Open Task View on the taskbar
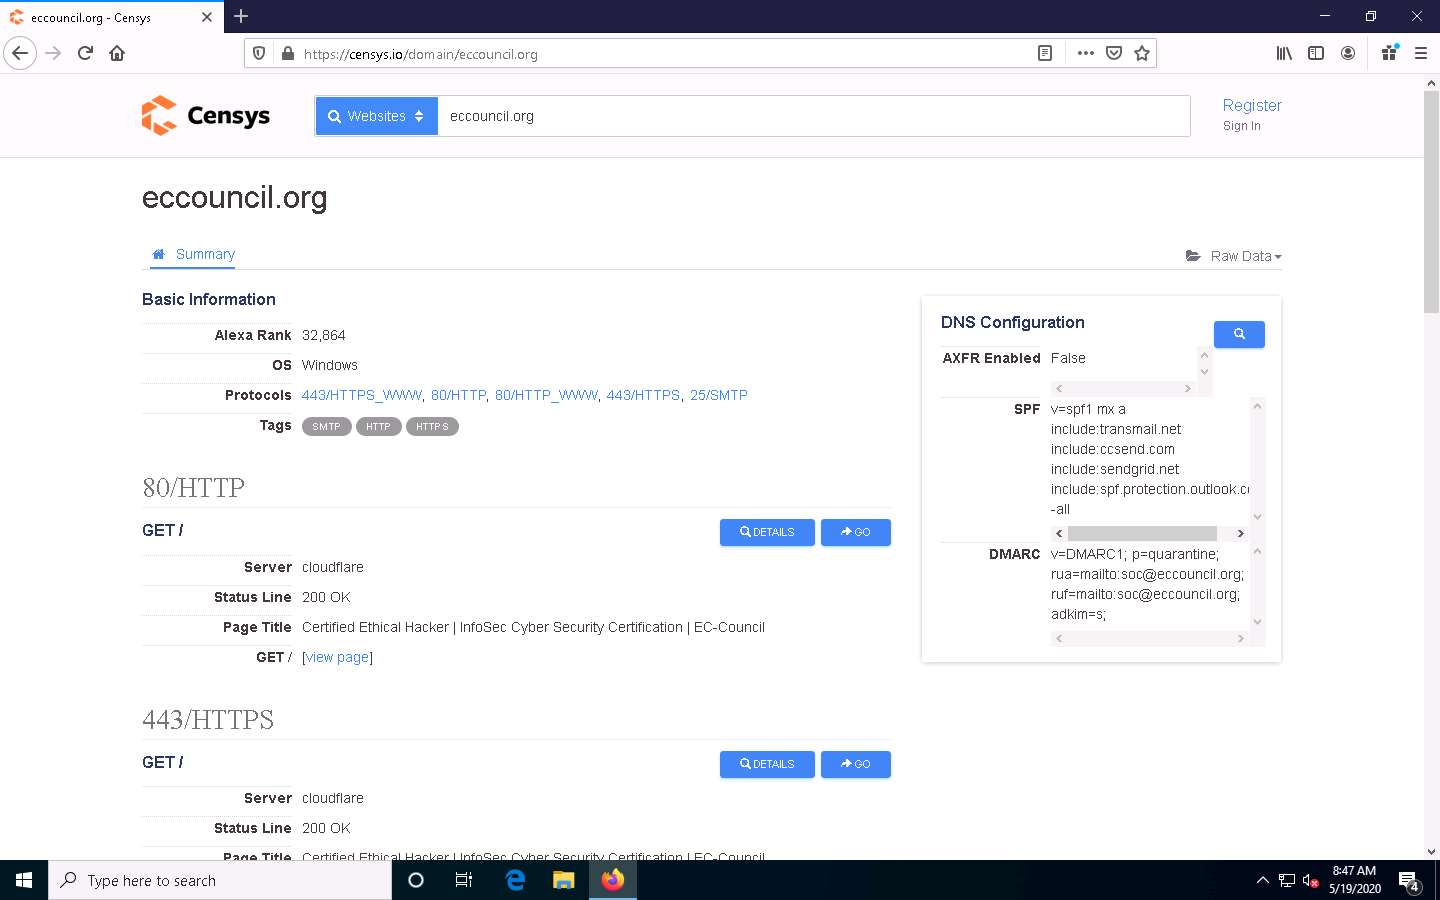This screenshot has width=1440, height=900. point(464,880)
